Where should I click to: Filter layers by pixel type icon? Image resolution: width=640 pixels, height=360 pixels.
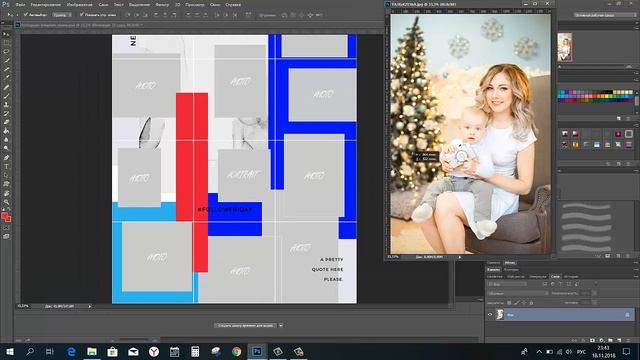pyautogui.click(x=545, y=284)
